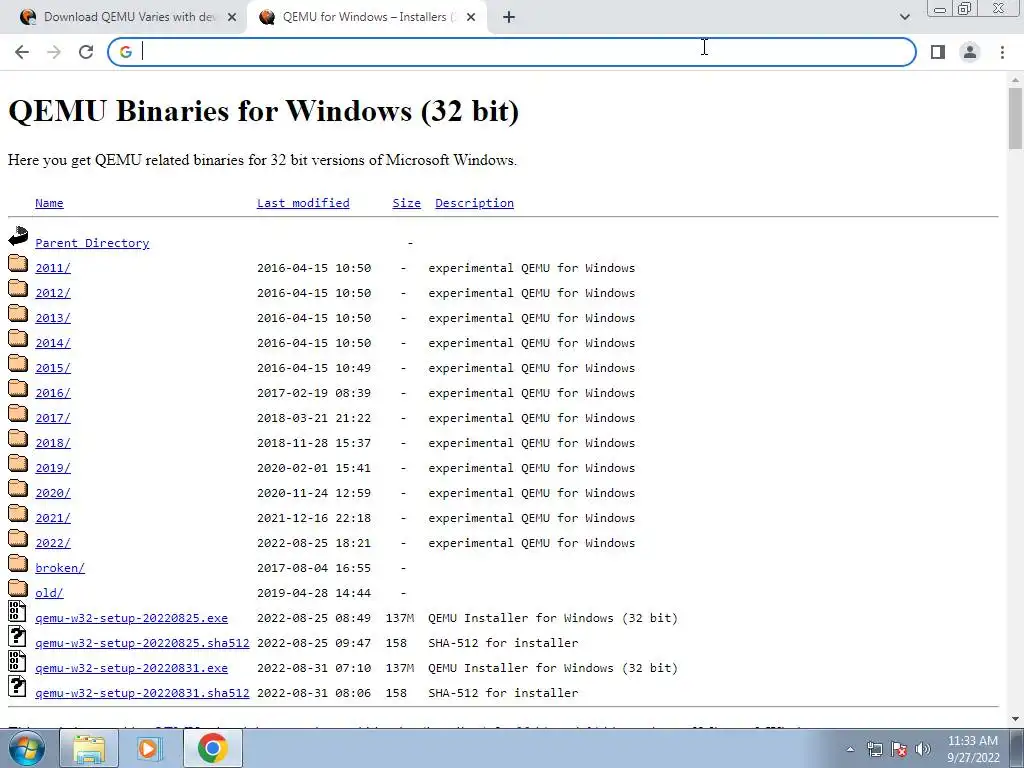The height and width of the screenshot is (768, 1024).
Task: Click the network tray icon
Action: [x=874, y=749]
